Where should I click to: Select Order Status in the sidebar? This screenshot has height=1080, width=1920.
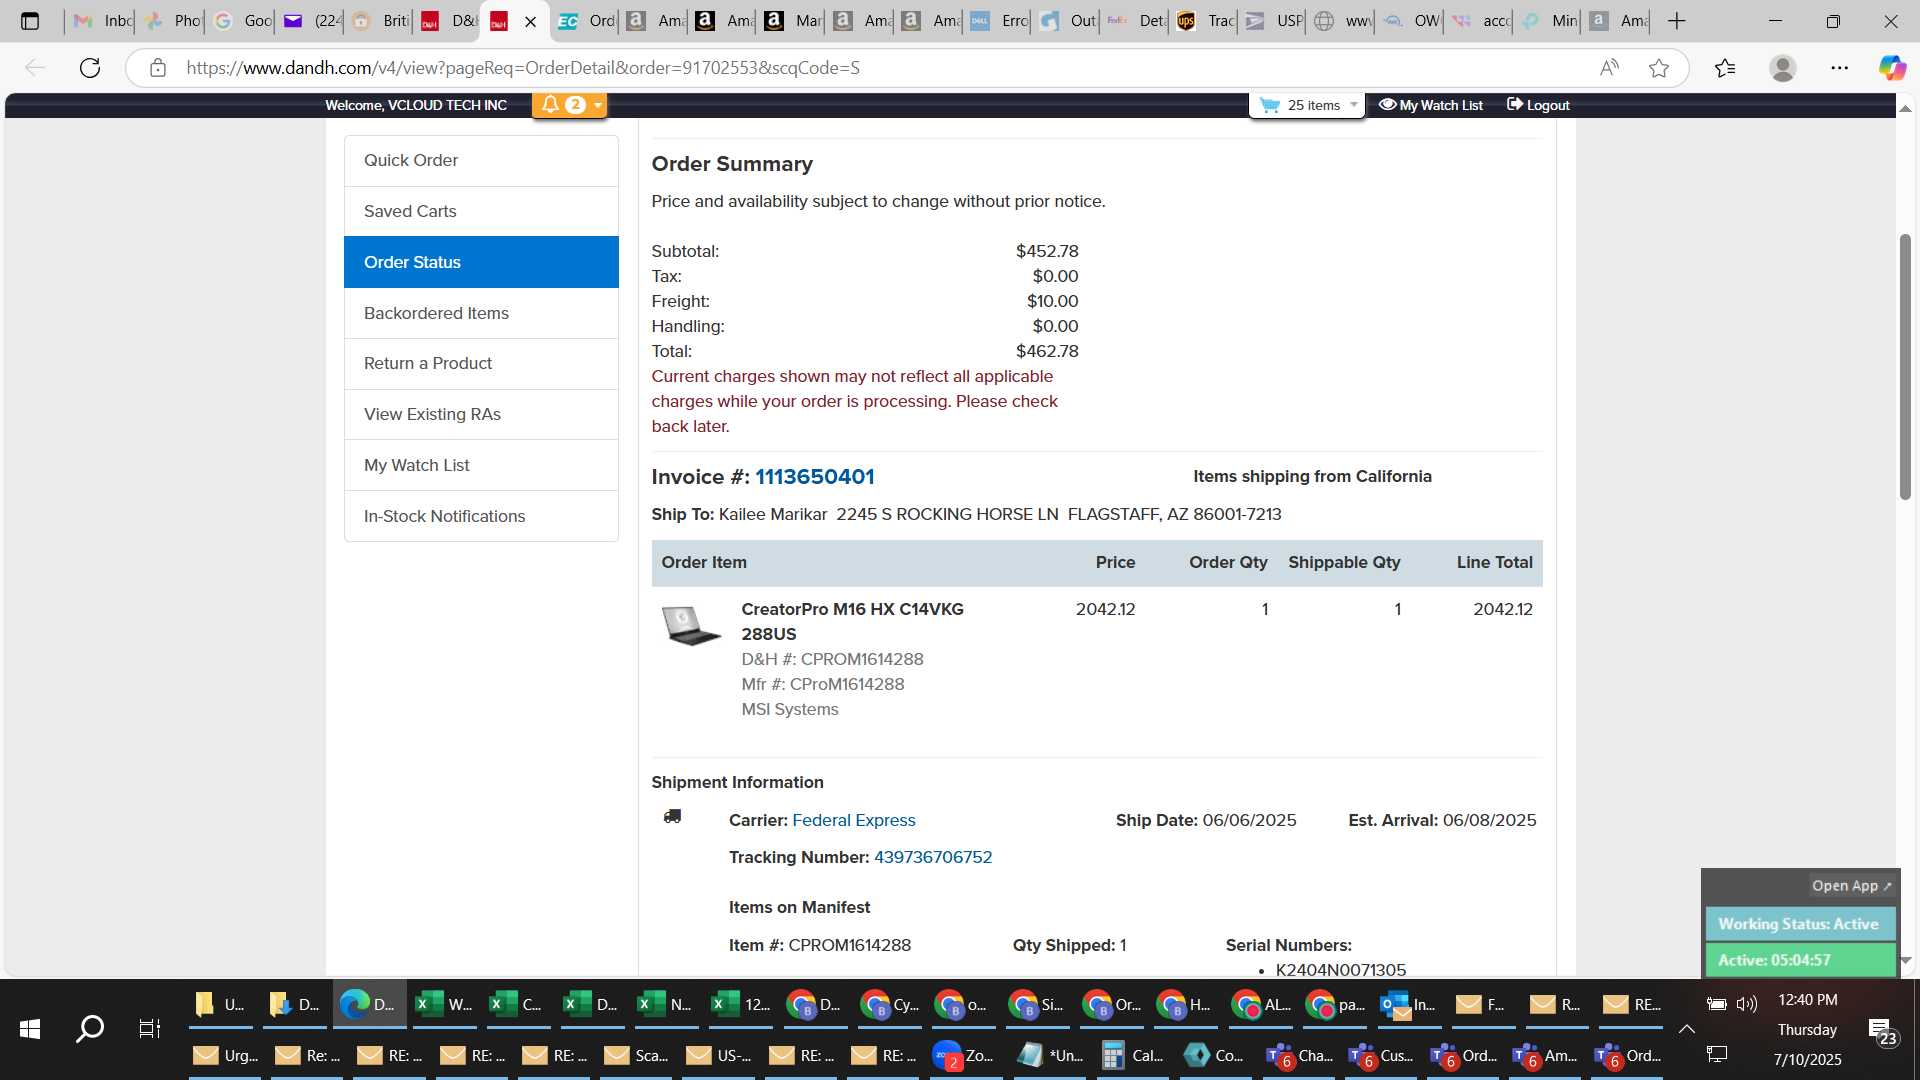(481, 262)
